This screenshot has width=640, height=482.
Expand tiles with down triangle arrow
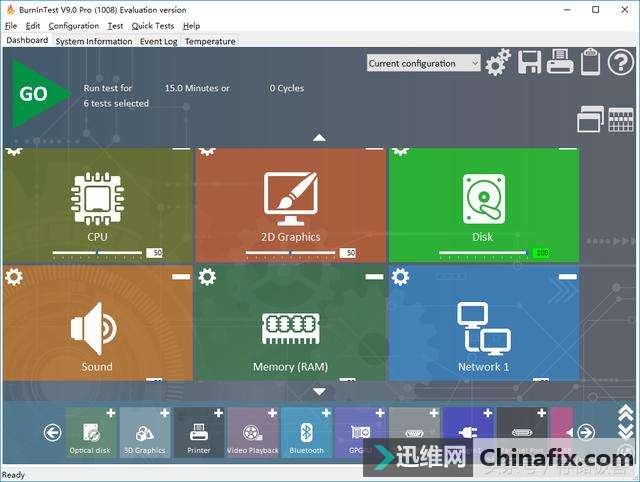pos(319,392)
